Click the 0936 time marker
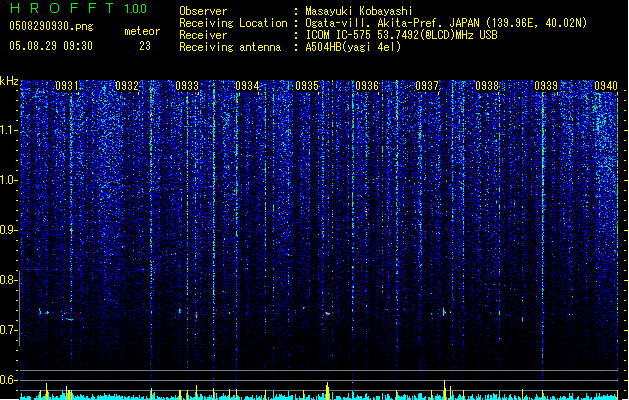 [367, 86]
